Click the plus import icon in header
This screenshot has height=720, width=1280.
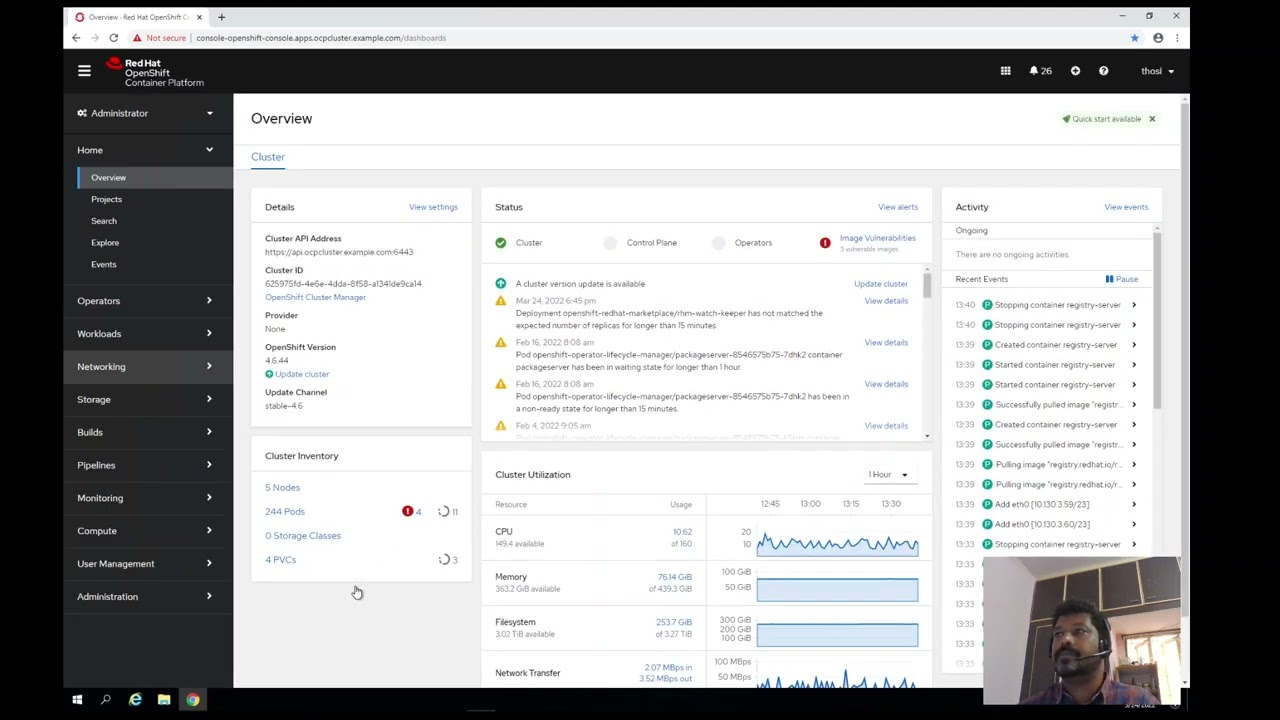click(1075, 71)
